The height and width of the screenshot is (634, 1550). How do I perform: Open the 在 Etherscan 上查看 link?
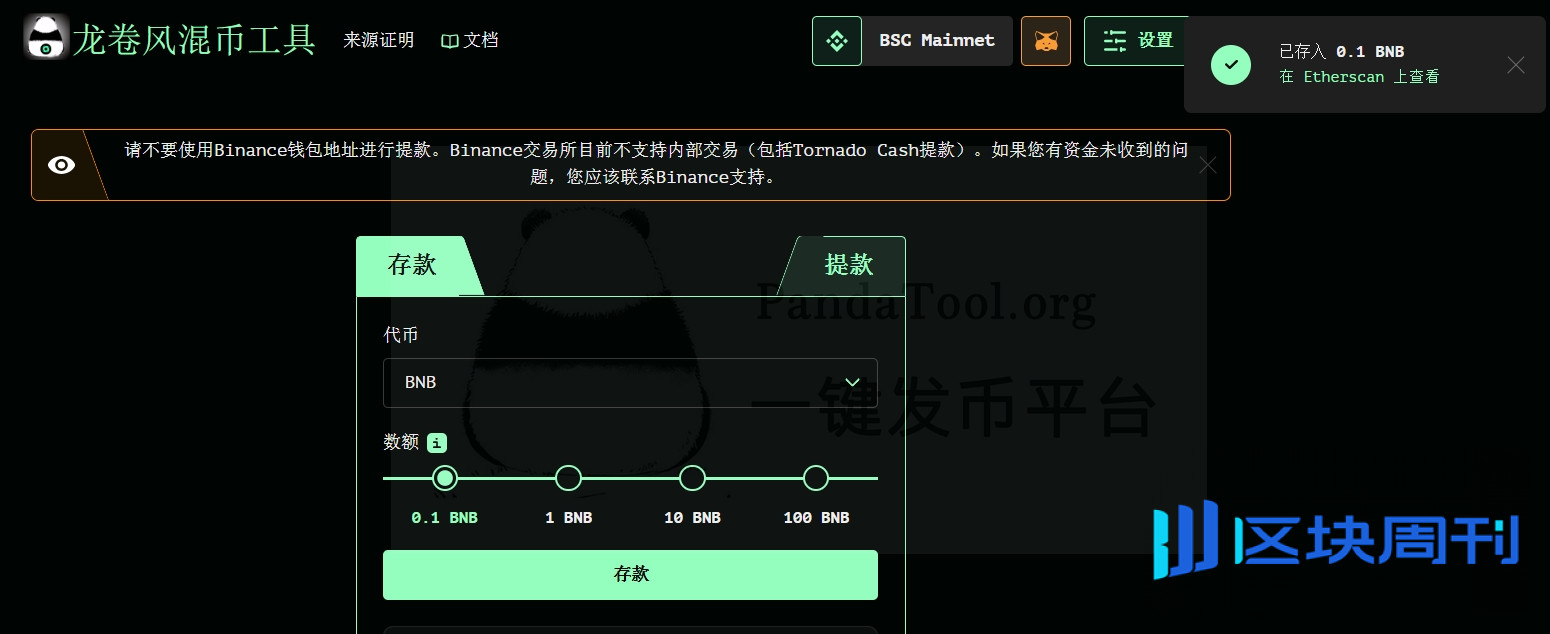pyautogui.click(x=1358, y=77)
